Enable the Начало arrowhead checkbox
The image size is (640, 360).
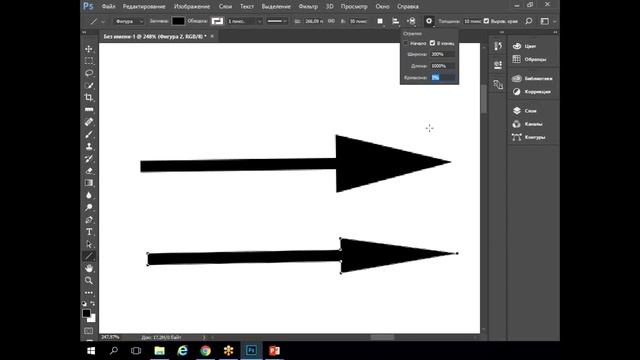406,43
